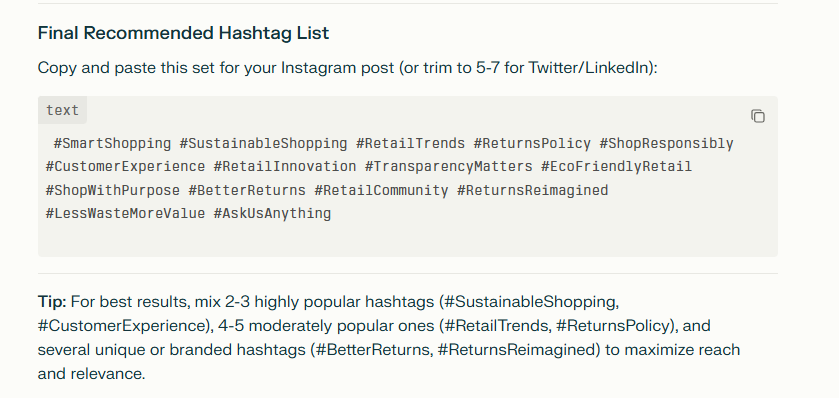Click the "Copy and paste this set" sentence
The width and height of the screenshot is (839, 398).
click(x=347, y=68)
